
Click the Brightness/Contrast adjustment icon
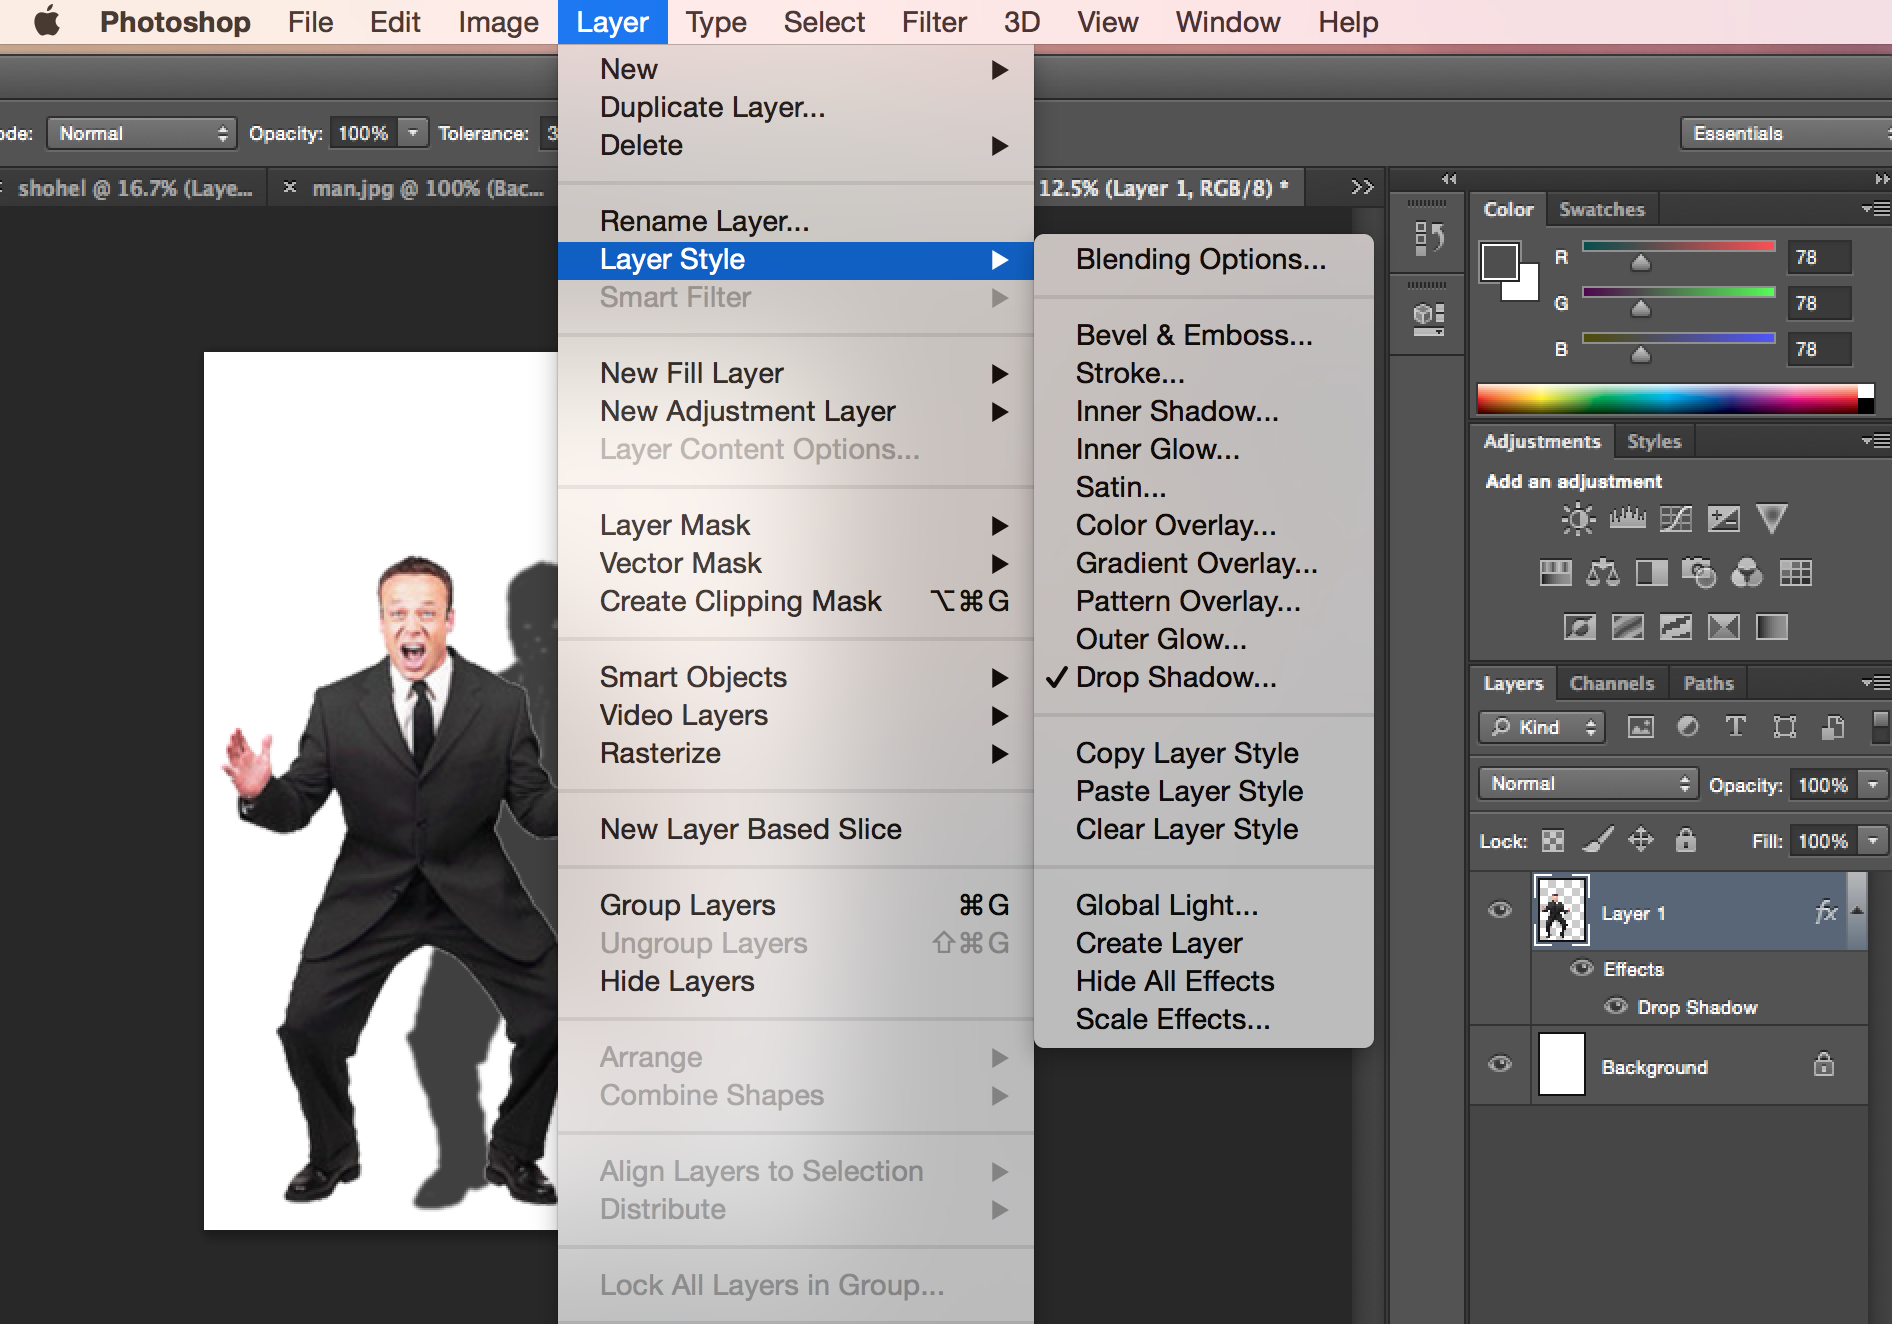tap(1578, 518)
